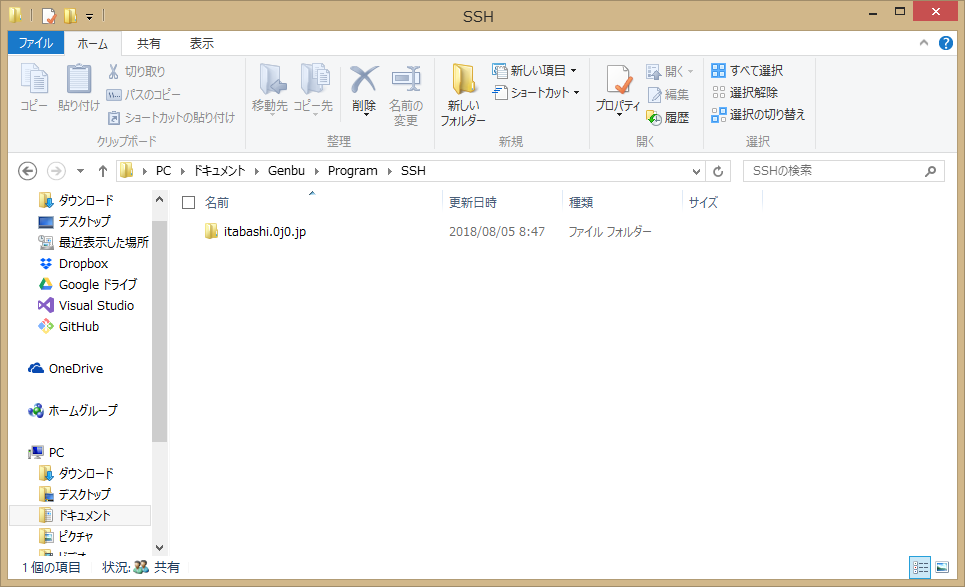965x587 pixels.
Task: Open Properties via the ribbon icon
Action: 617,90
